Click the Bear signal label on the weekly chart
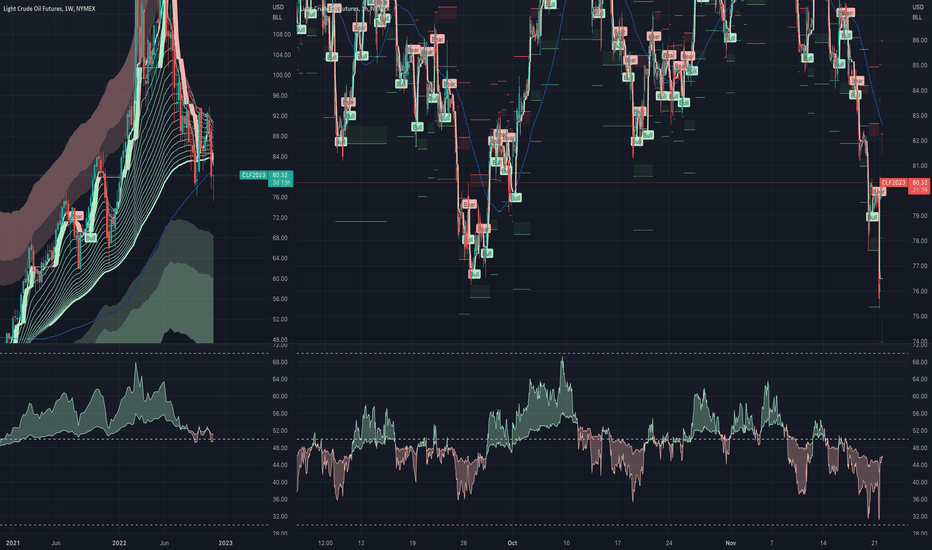This screenshot has height=550, width=932. coord(75,216)
